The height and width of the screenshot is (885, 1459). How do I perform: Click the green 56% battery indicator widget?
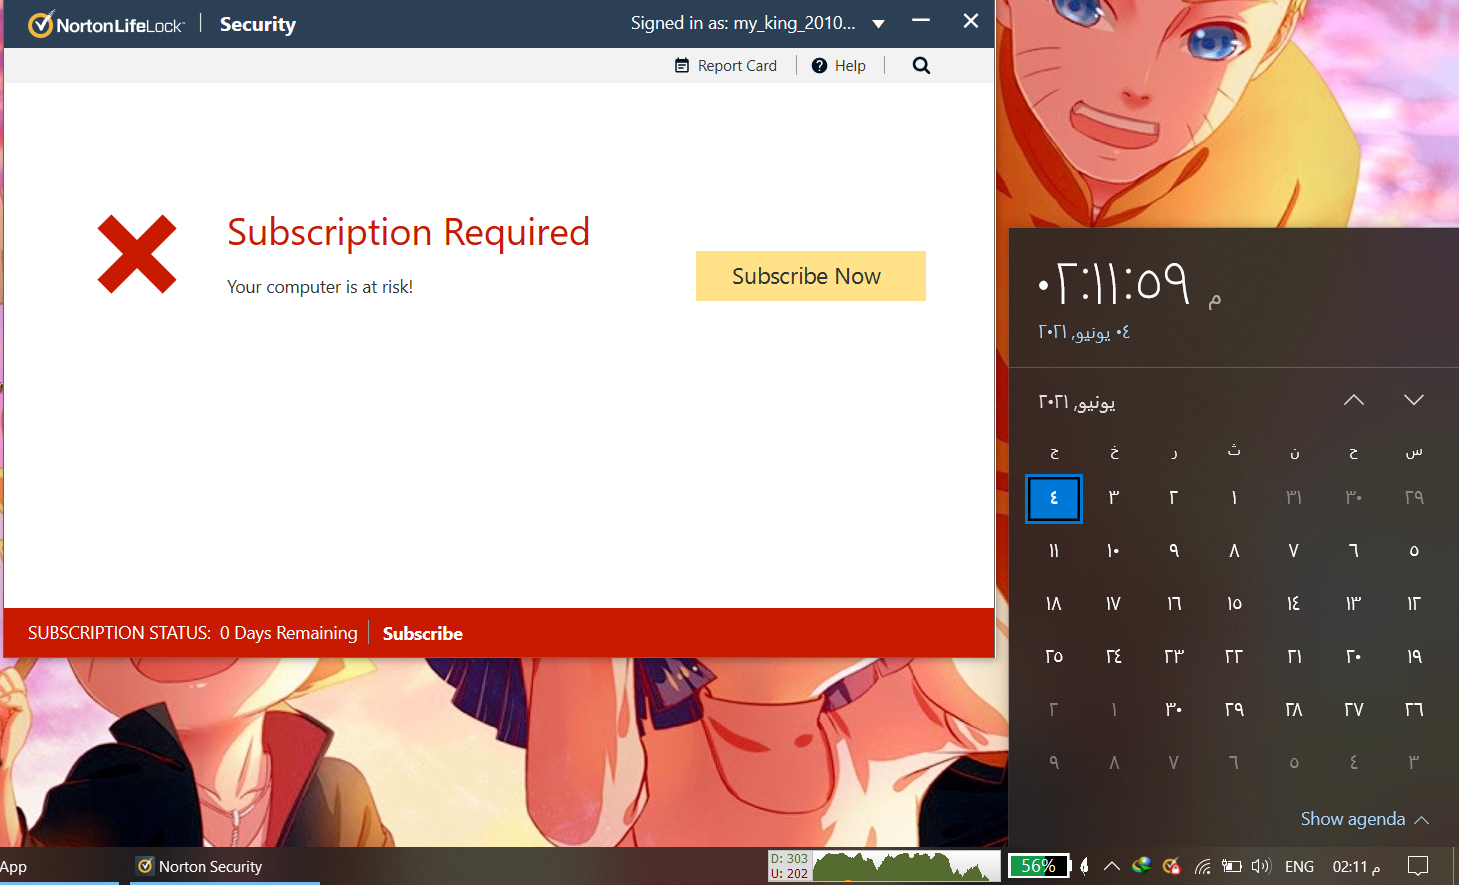[x=1039, y=866]
